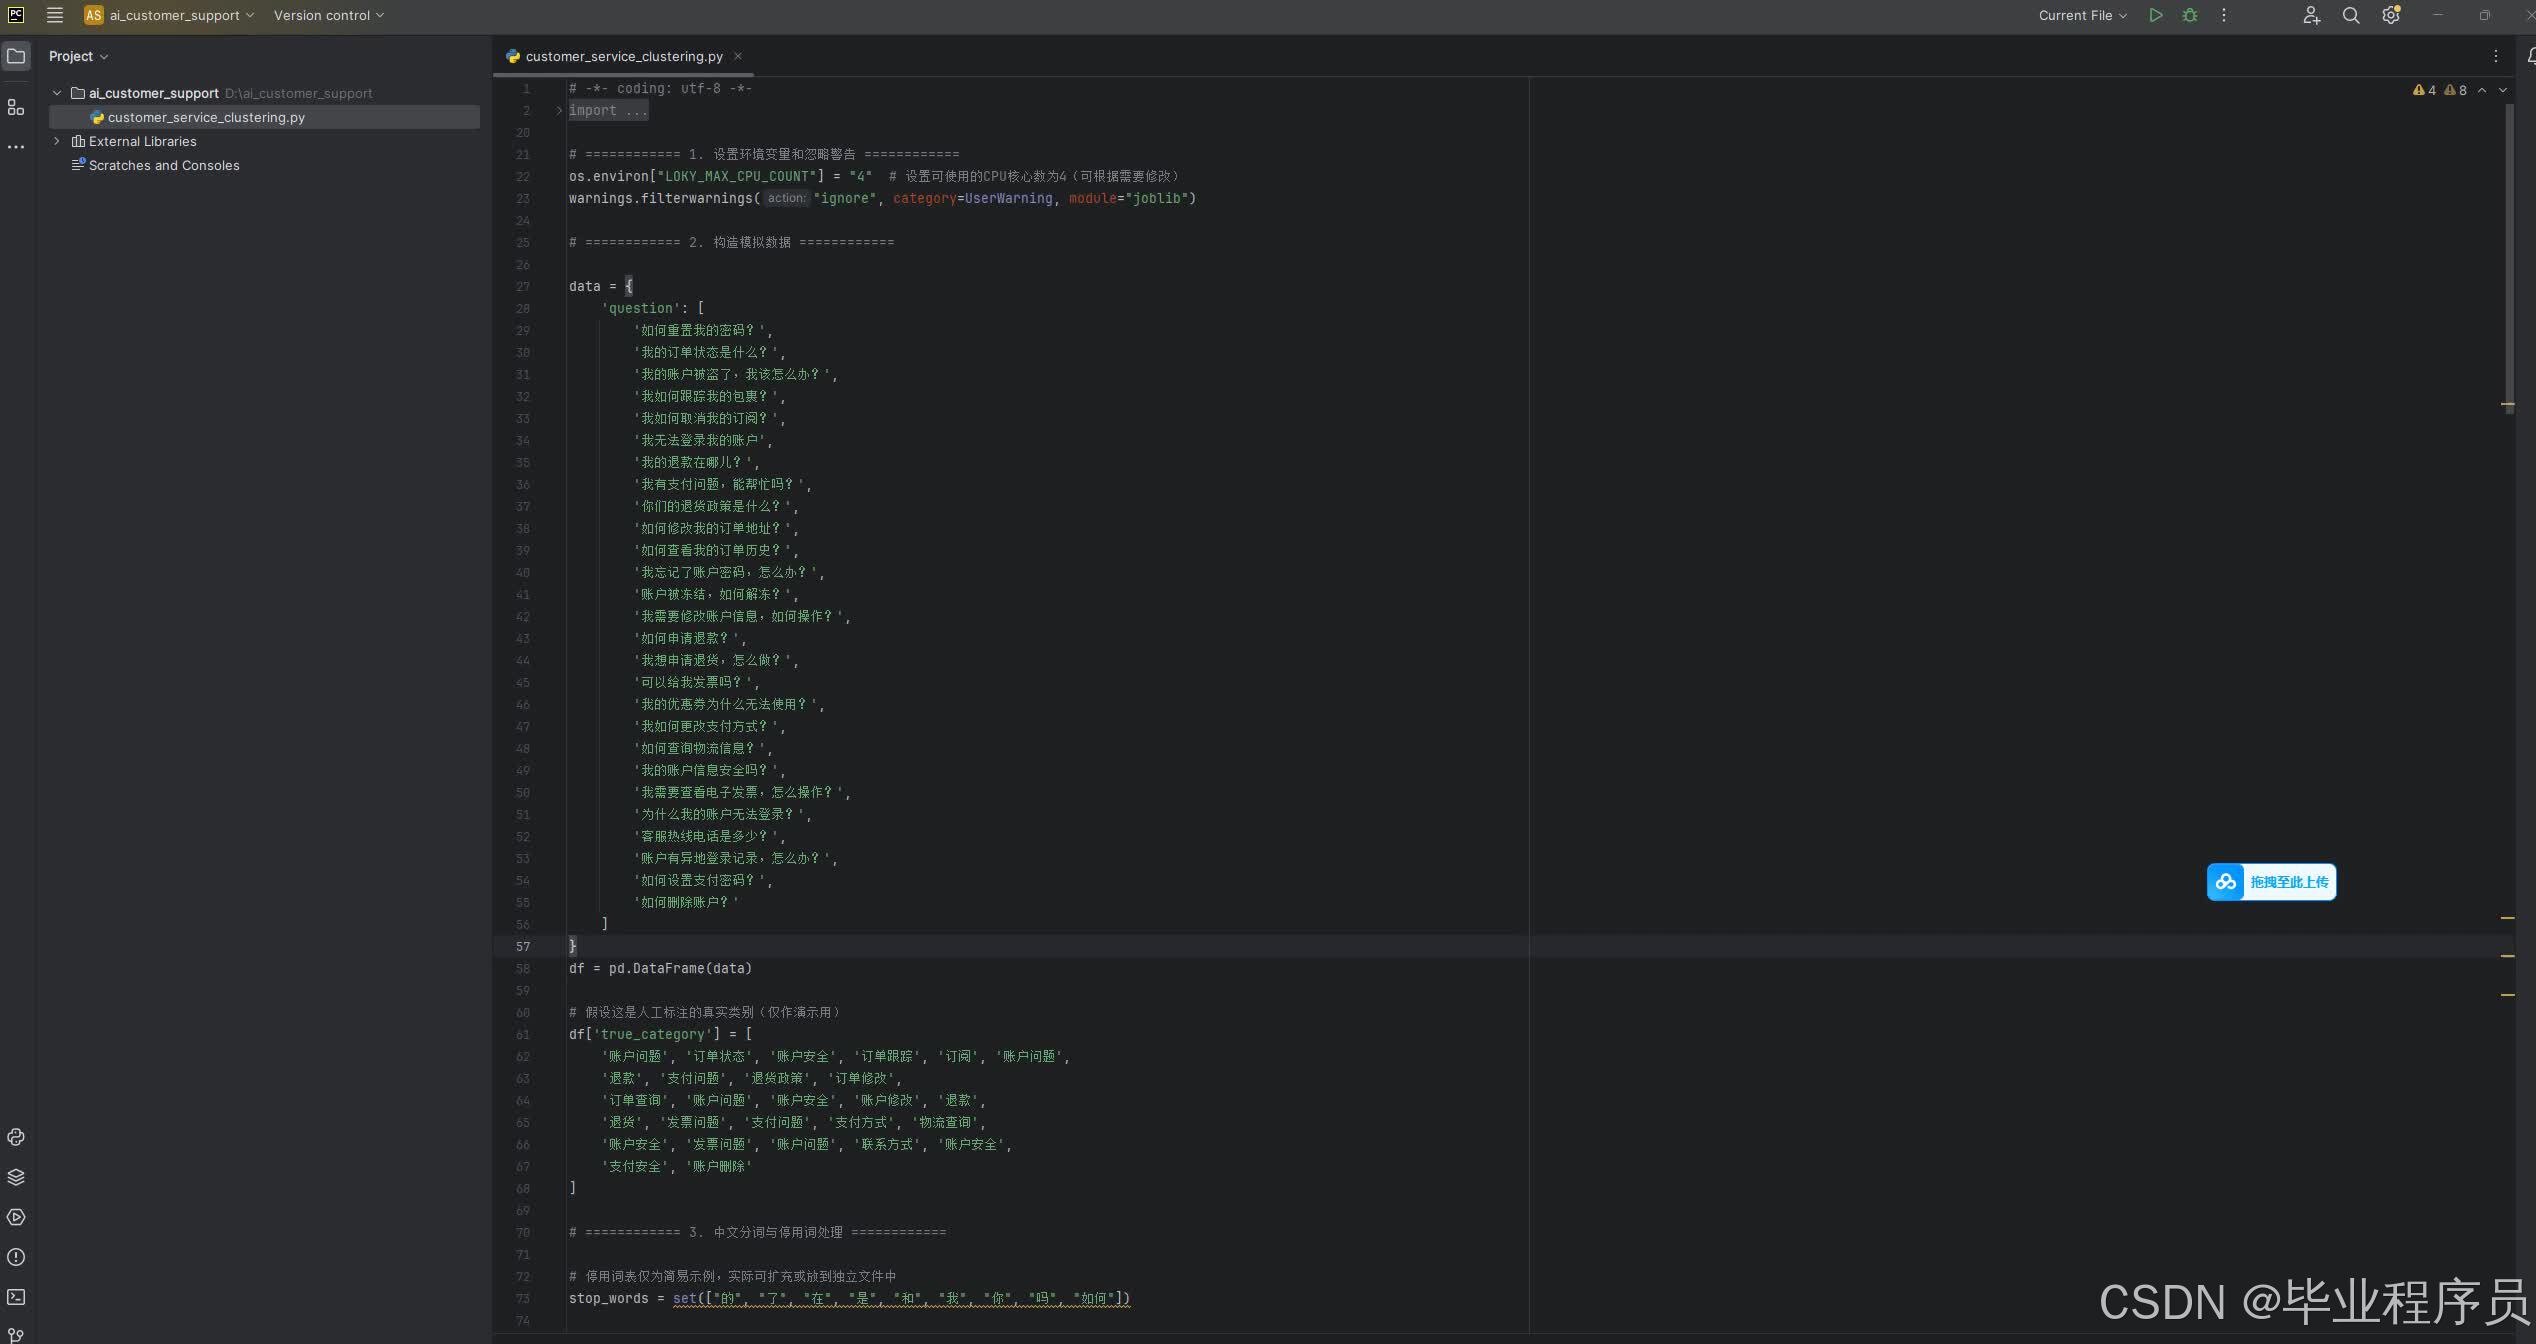Viewport: 2536px width, 1344px height.
Task: Open the Services tool window icon
Action: 16,1217
